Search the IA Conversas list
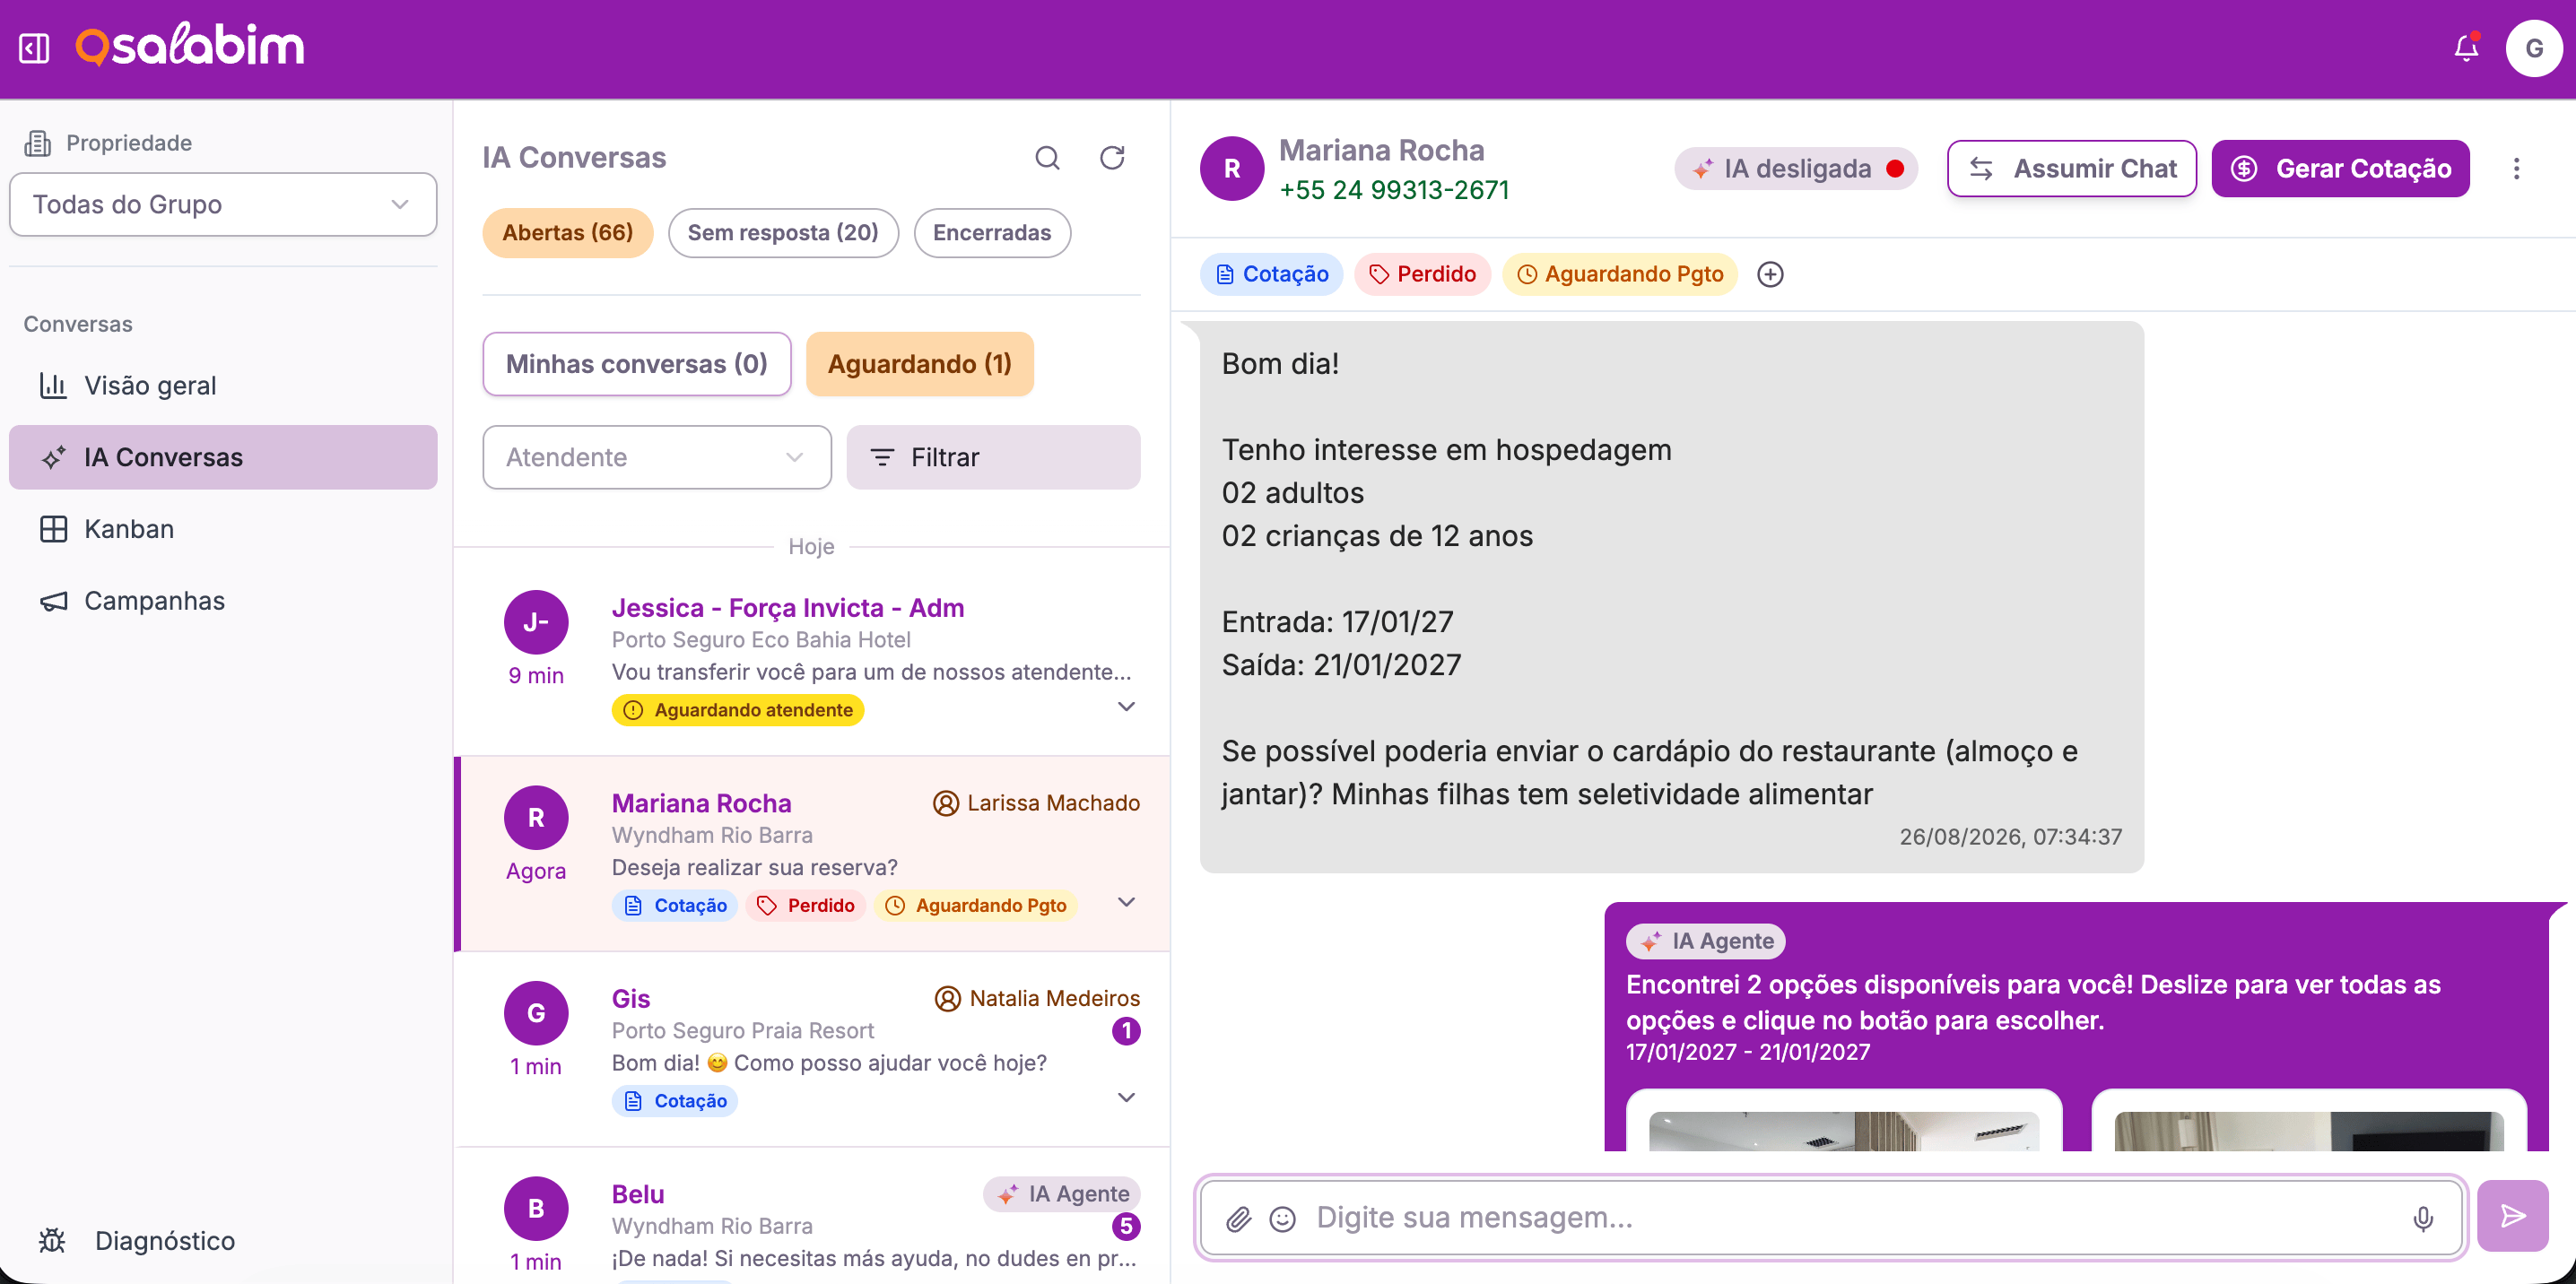 [x=1047, y=158]
